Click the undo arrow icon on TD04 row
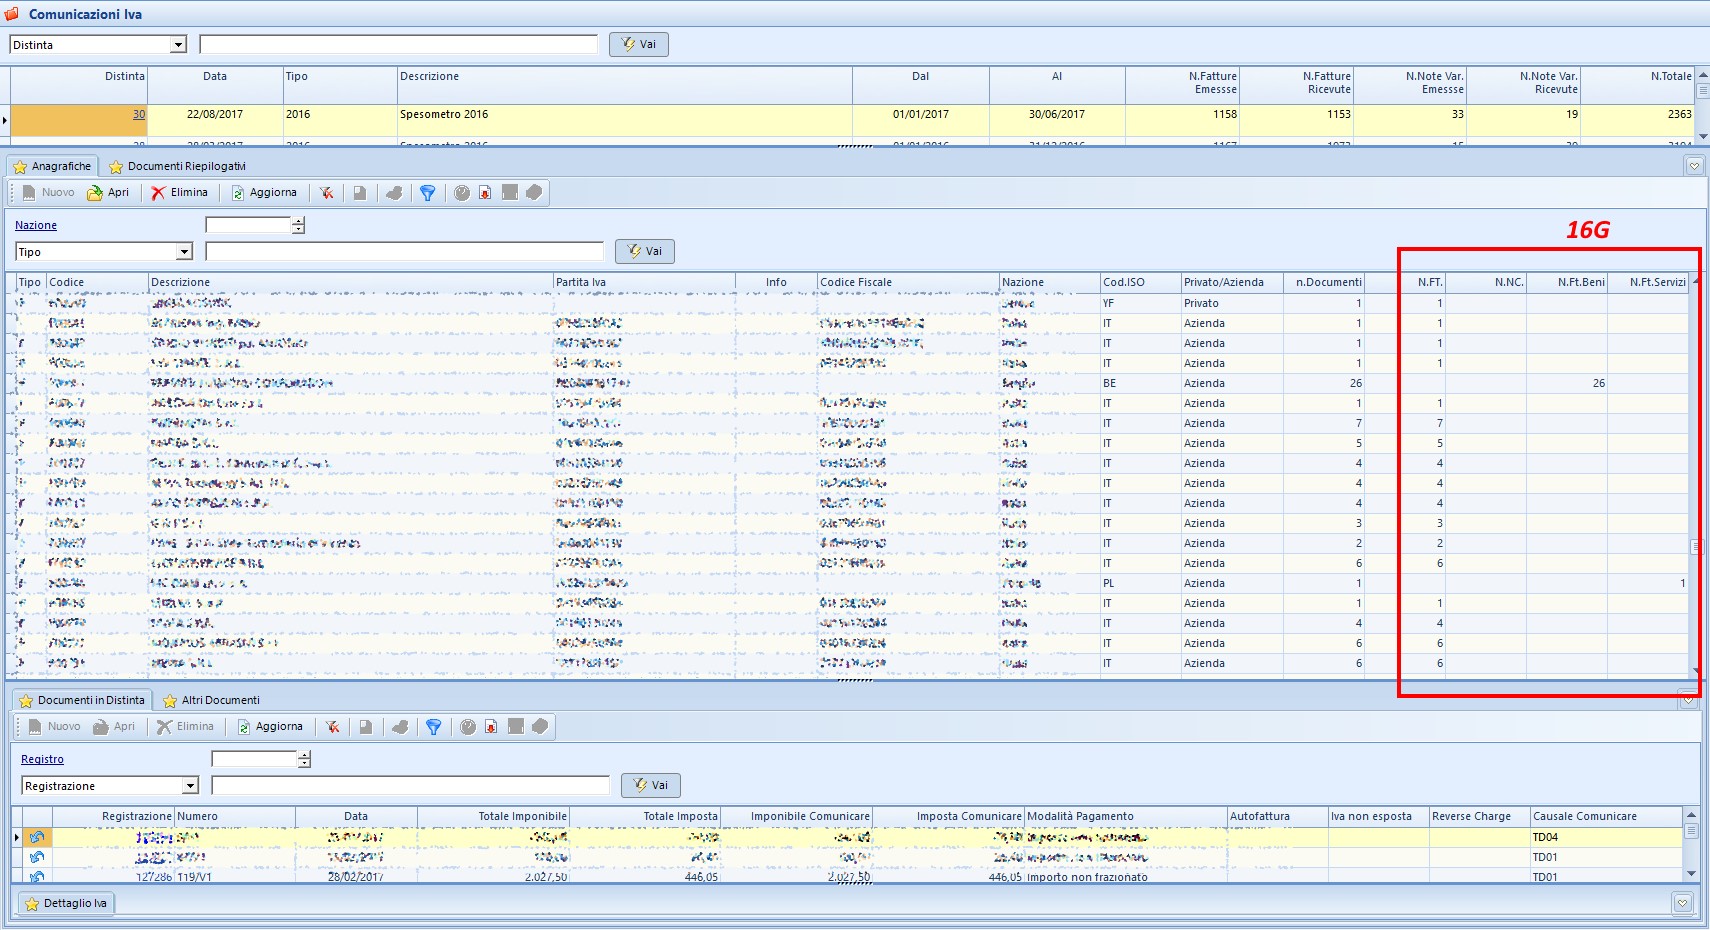The width and height of the screenshot is (1710, 930). [x=37, y=837]
